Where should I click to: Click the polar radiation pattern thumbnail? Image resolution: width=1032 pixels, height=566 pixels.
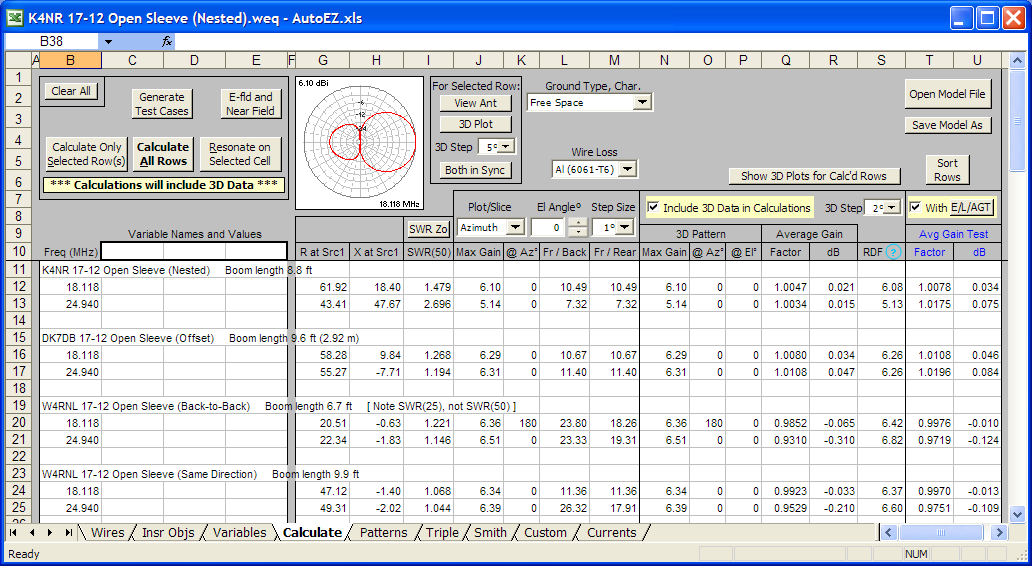point(360,142)
